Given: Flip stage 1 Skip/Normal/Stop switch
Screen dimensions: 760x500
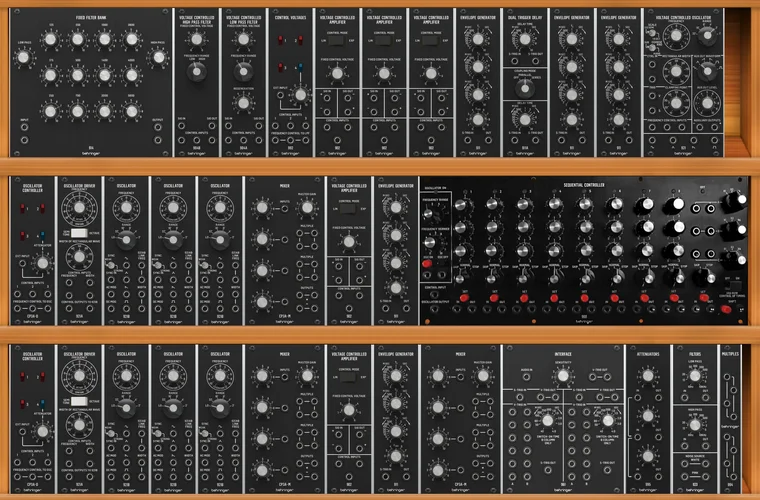Looking at the screenshot, I should click(461, 279).
